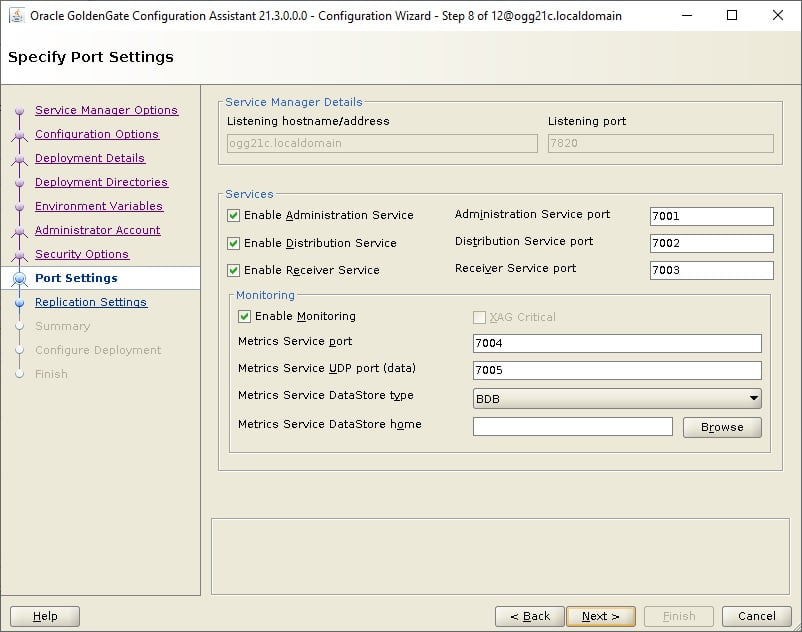This screenshot has width=802, height=632.
Task: Click the 'Monitoring' group title
Action: [265, 295]
